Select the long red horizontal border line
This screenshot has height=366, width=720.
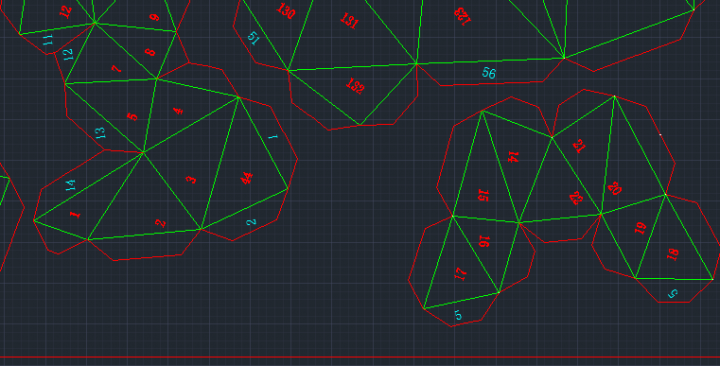(x=360, y=357)
